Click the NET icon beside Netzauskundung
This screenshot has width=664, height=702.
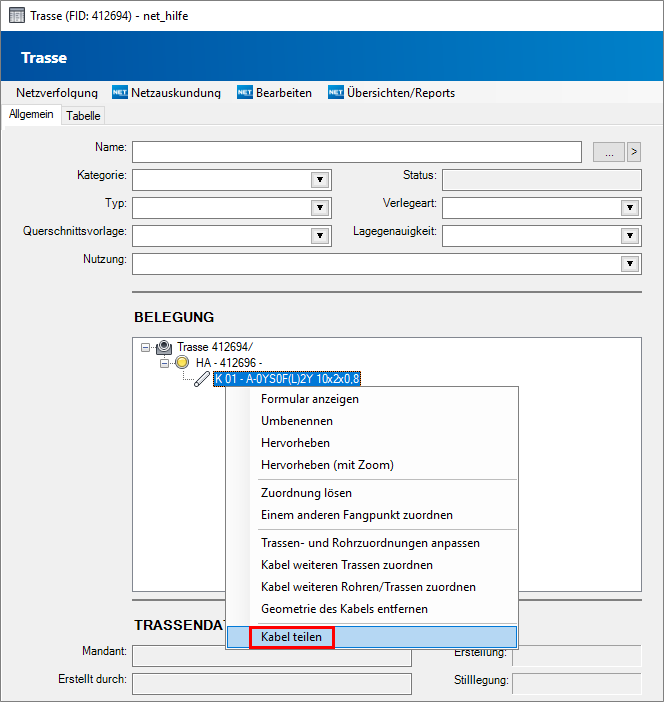(120, 93)
